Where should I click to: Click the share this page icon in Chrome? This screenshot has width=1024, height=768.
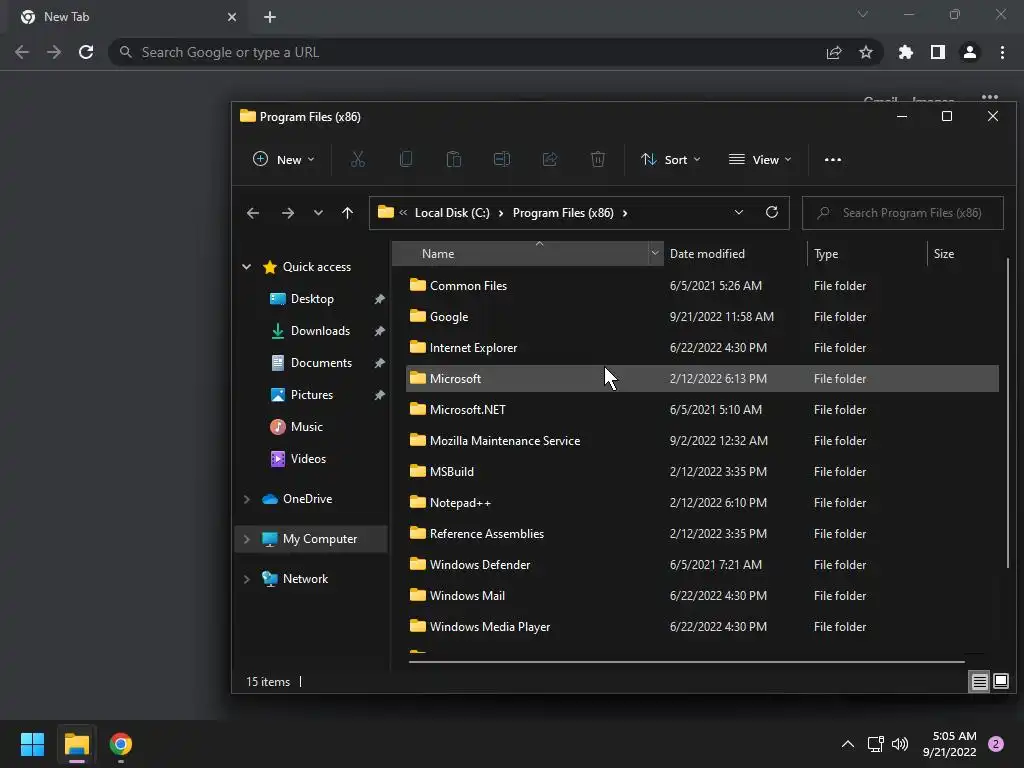pos(833,52)
